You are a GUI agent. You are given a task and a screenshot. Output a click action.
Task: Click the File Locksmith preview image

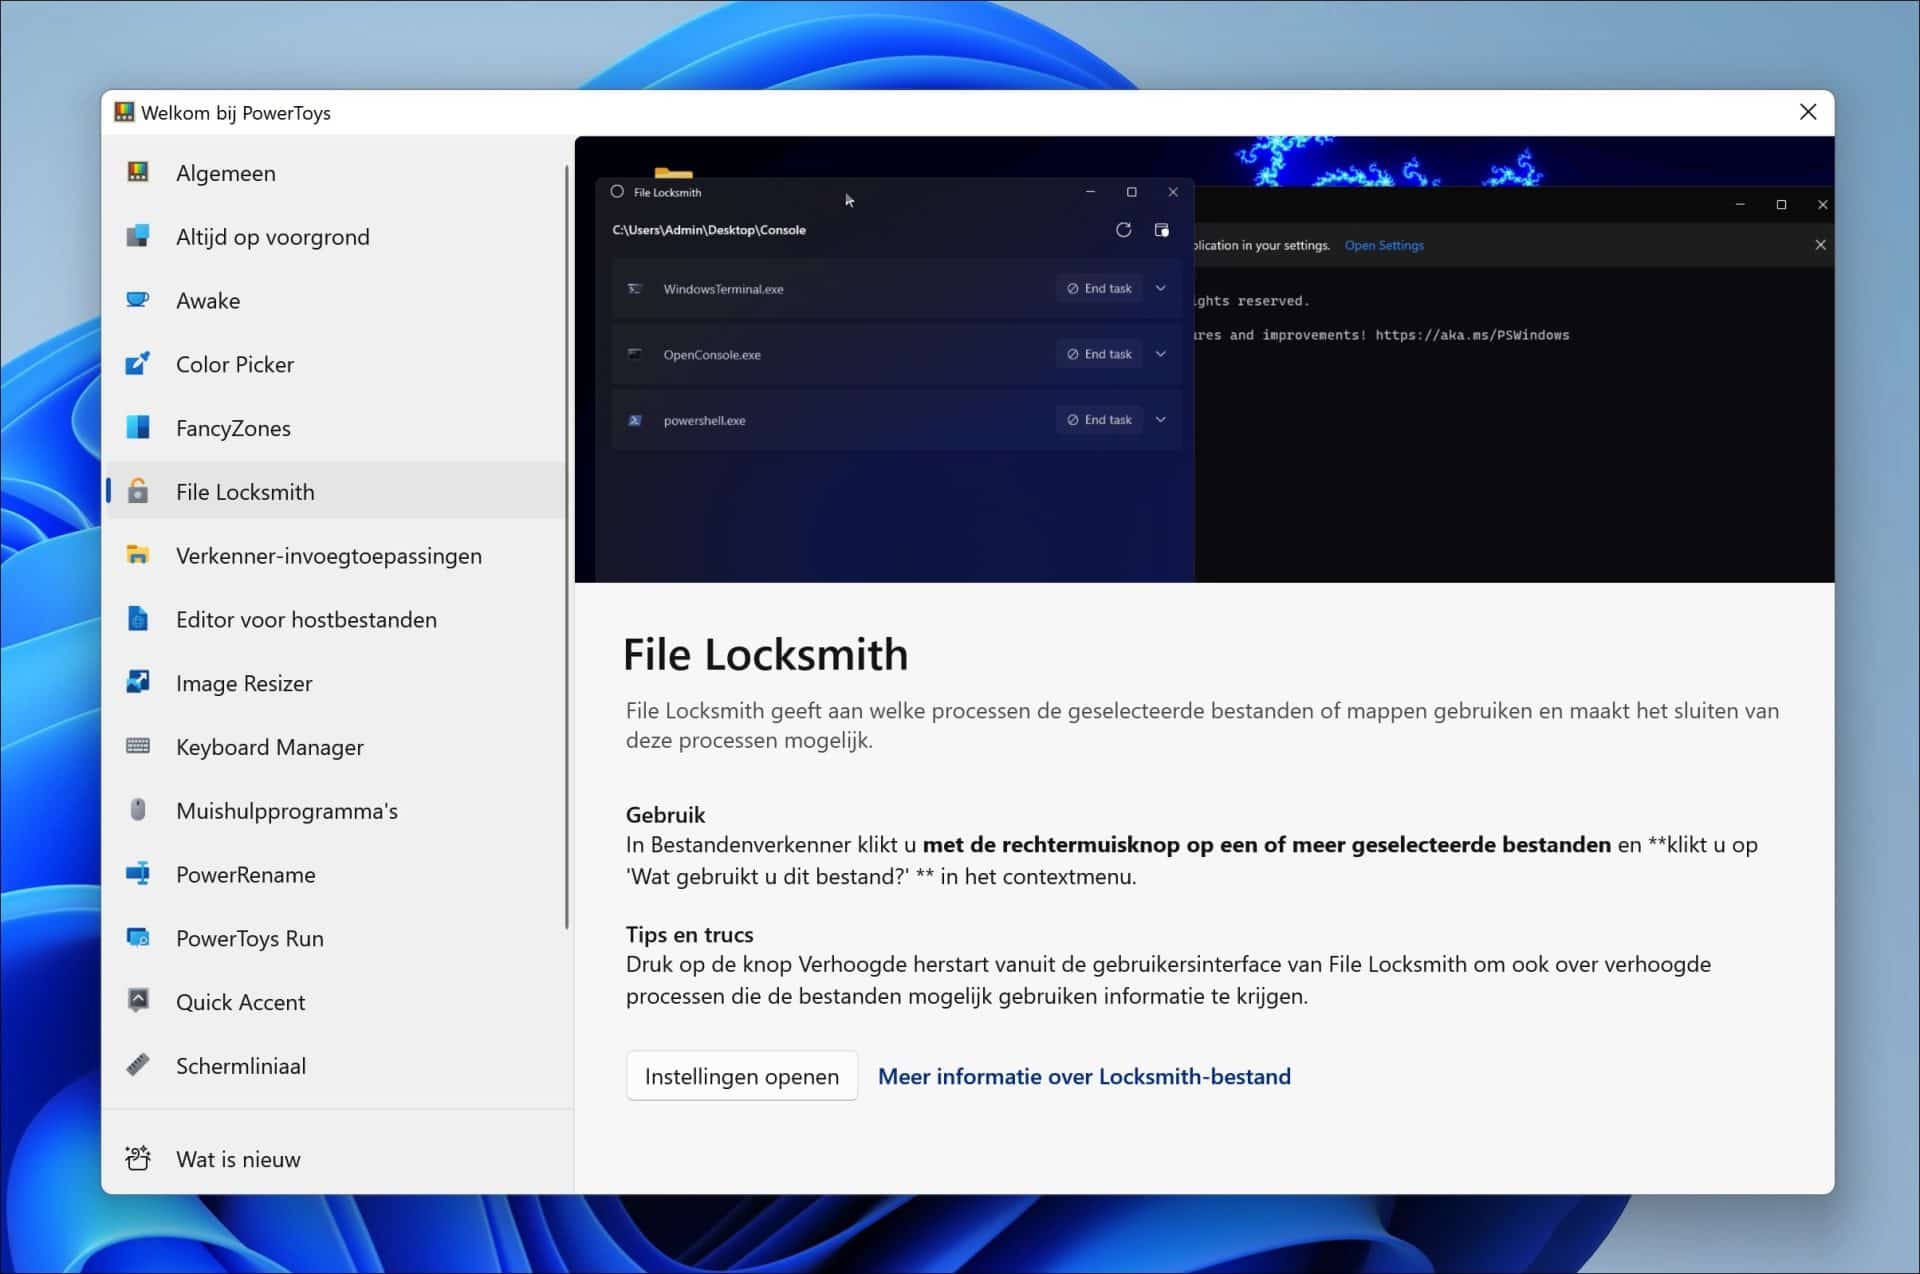click(1204, 359)
